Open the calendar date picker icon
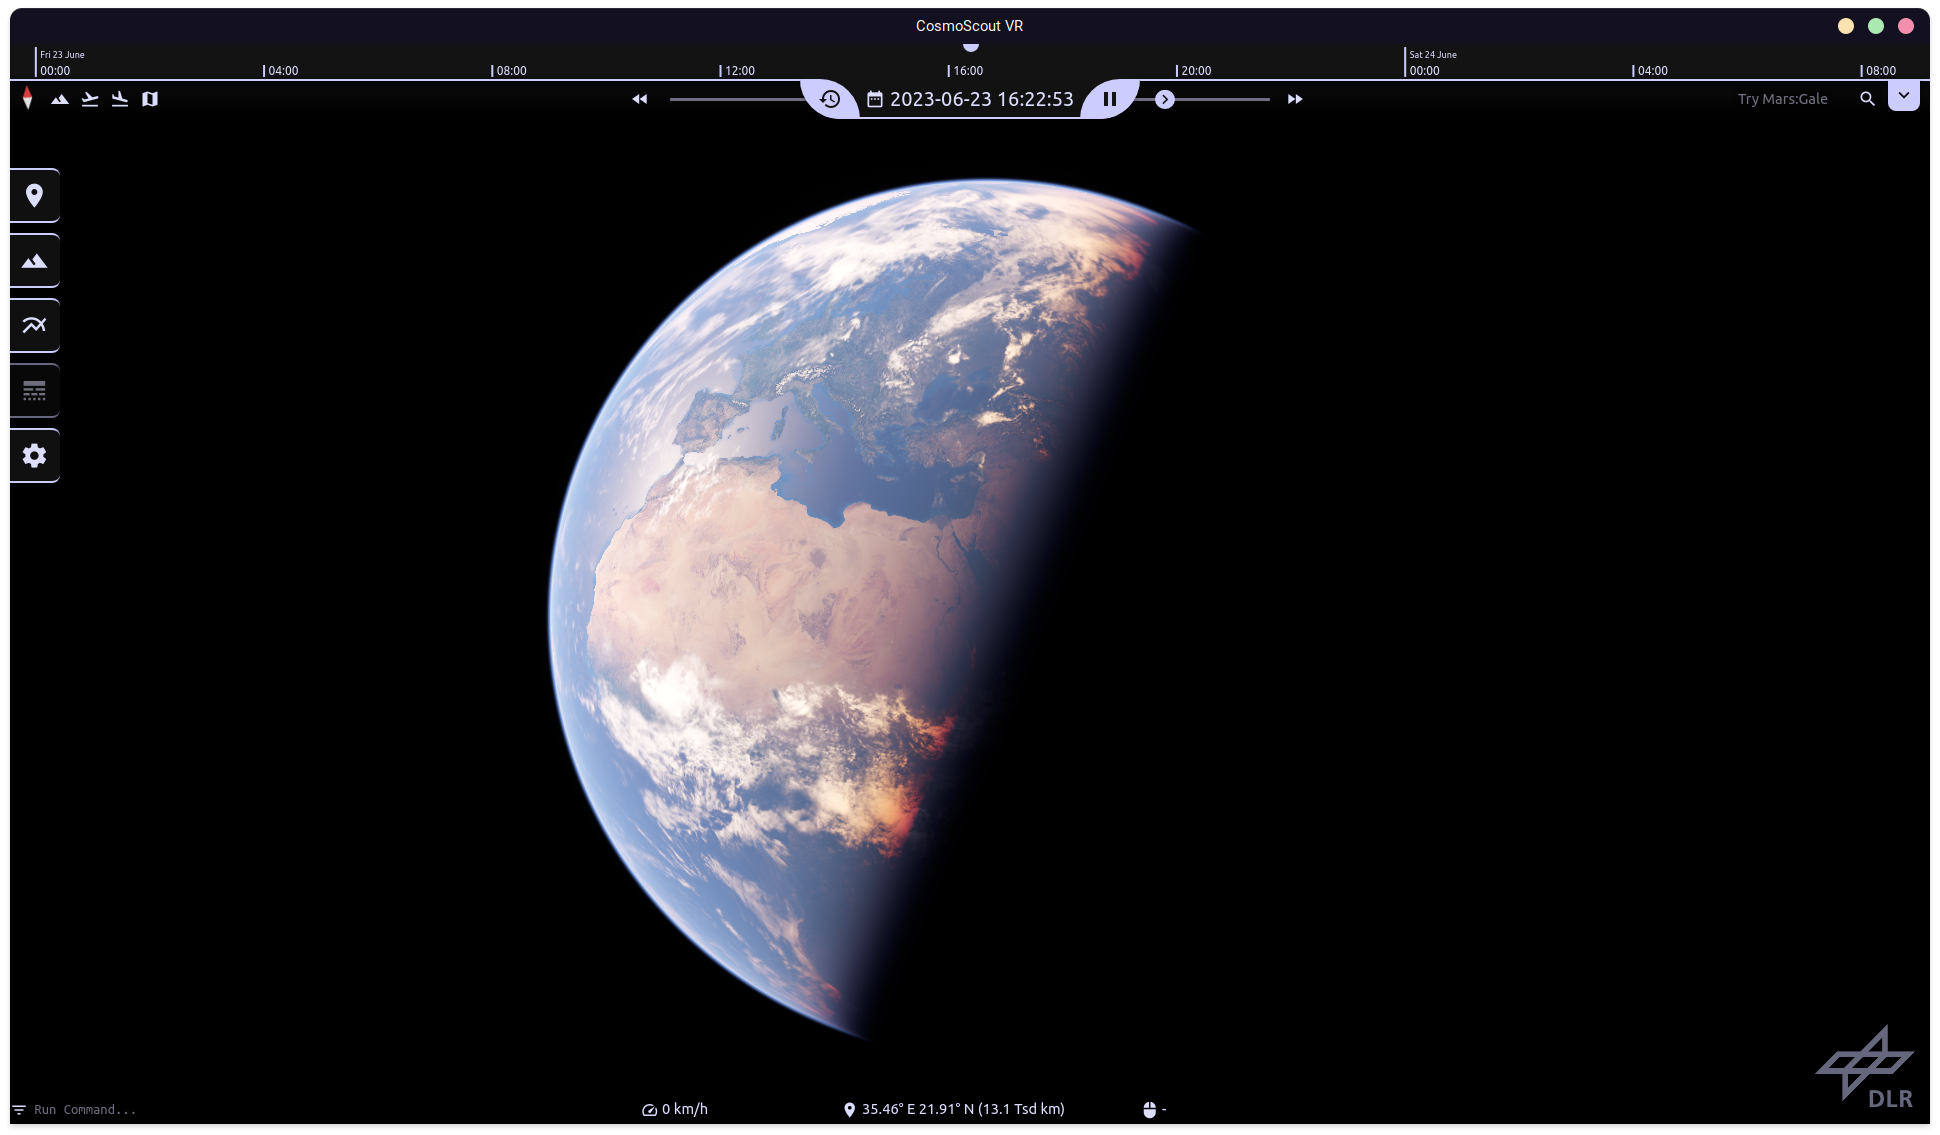This screenshot has width=1940, height=1135. pyautogui.click(x=875, y=99)
